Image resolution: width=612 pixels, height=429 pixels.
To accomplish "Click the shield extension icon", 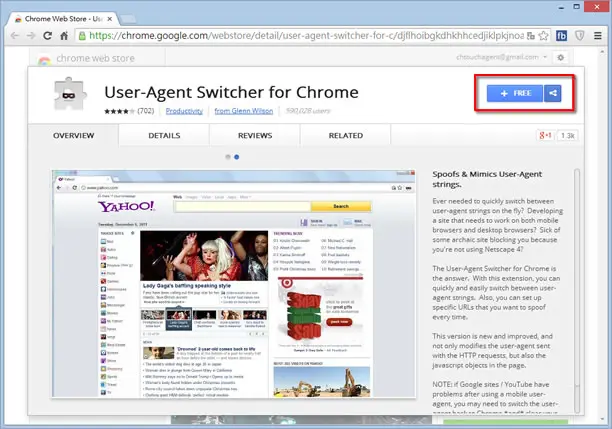I will pyautogui.click(x=580, y=36).
